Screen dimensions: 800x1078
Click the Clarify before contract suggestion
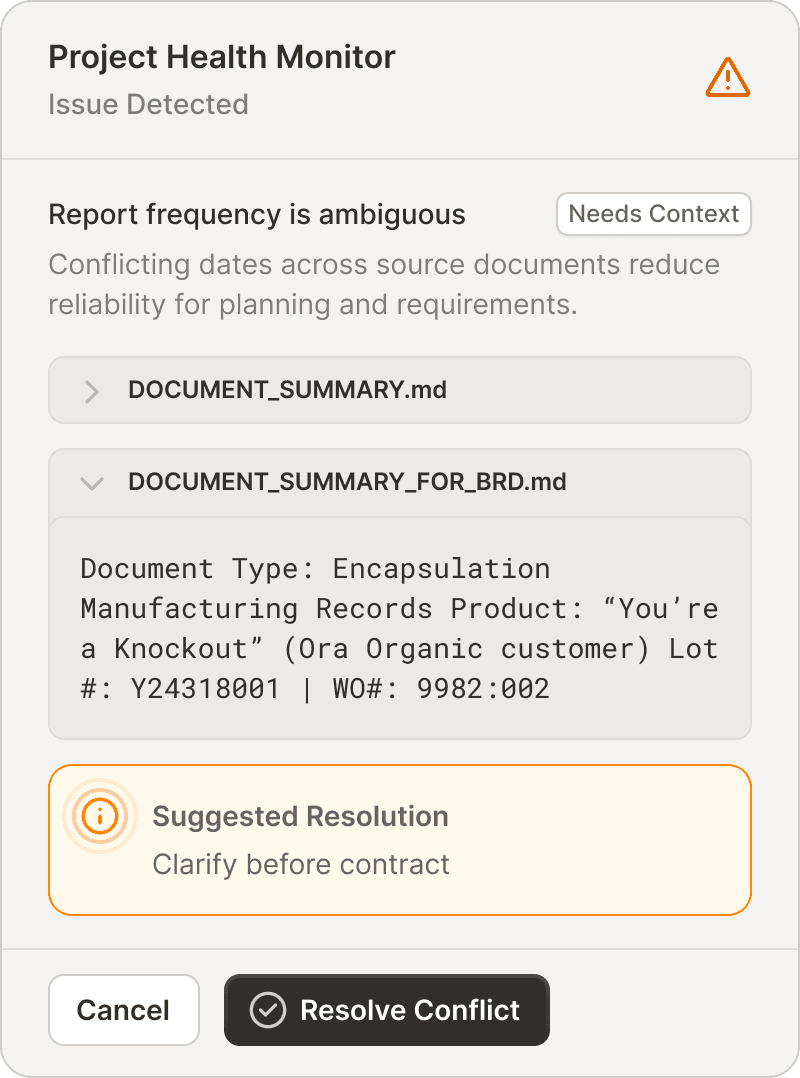tap(301, 864)
